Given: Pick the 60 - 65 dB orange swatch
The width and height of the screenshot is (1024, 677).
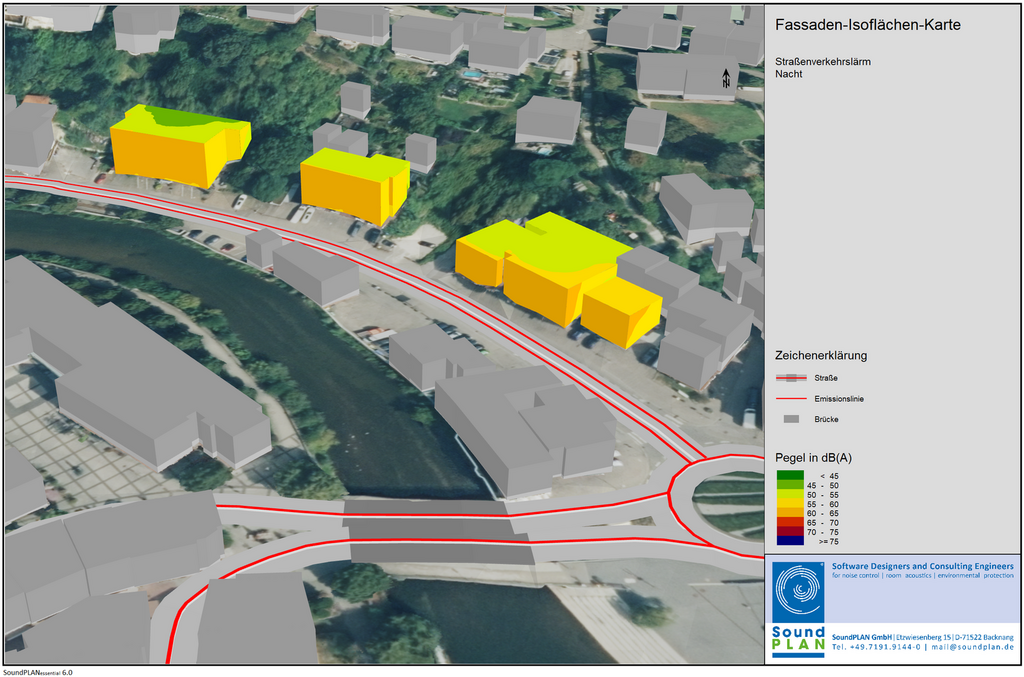Looking at the screenshot, I should [789, 513].
